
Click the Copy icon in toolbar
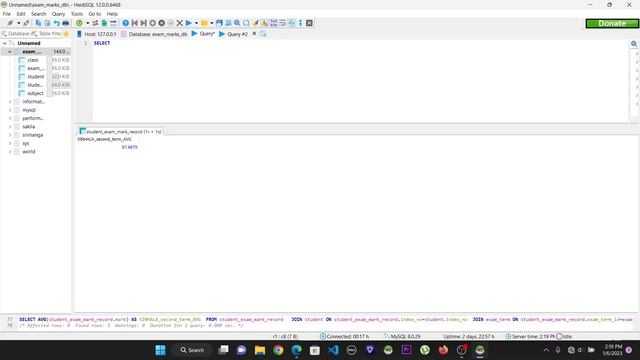(x=38, y=23)
